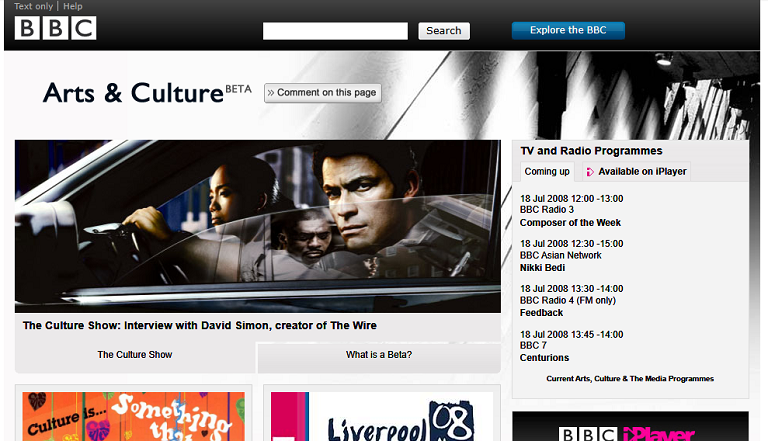This screenshot has height=441, width=768.
Task: Switch to Available on iPlayer tab
Action: pos(637,172)
